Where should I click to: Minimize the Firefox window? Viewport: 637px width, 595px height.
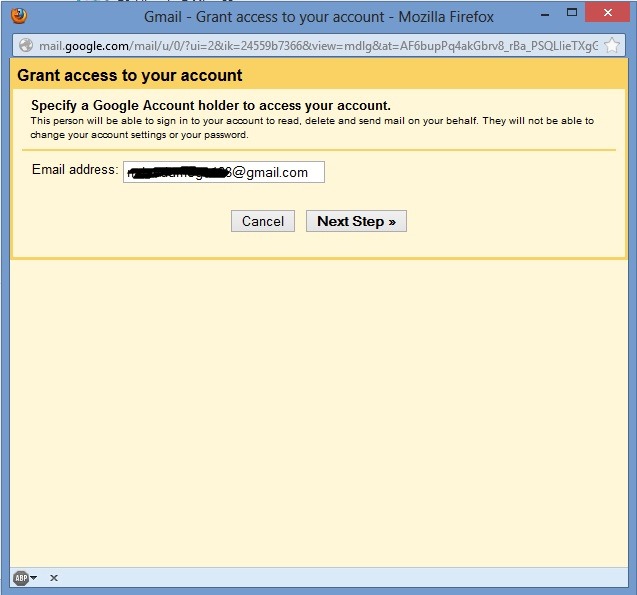coord(545,15)
